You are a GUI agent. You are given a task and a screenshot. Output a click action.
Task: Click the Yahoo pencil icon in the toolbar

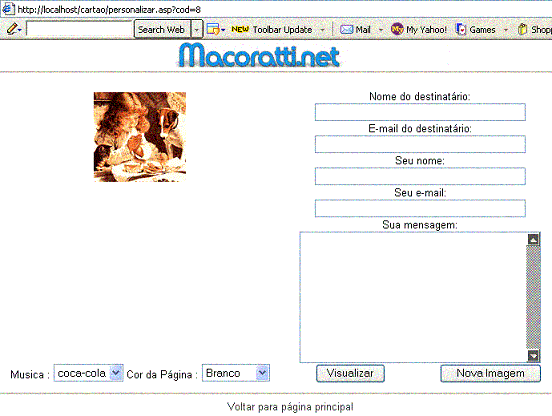pos(12,29)
